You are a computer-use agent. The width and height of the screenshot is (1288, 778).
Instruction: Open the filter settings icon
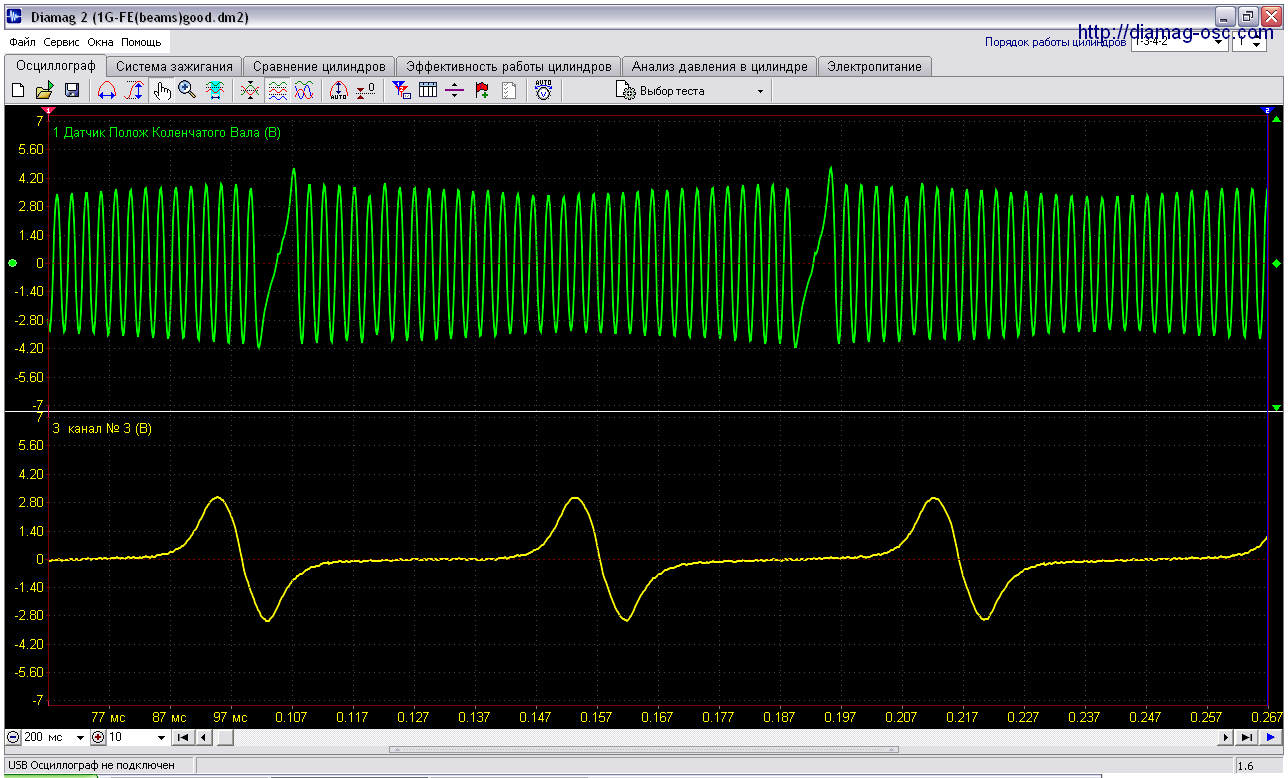coord(402,91)
